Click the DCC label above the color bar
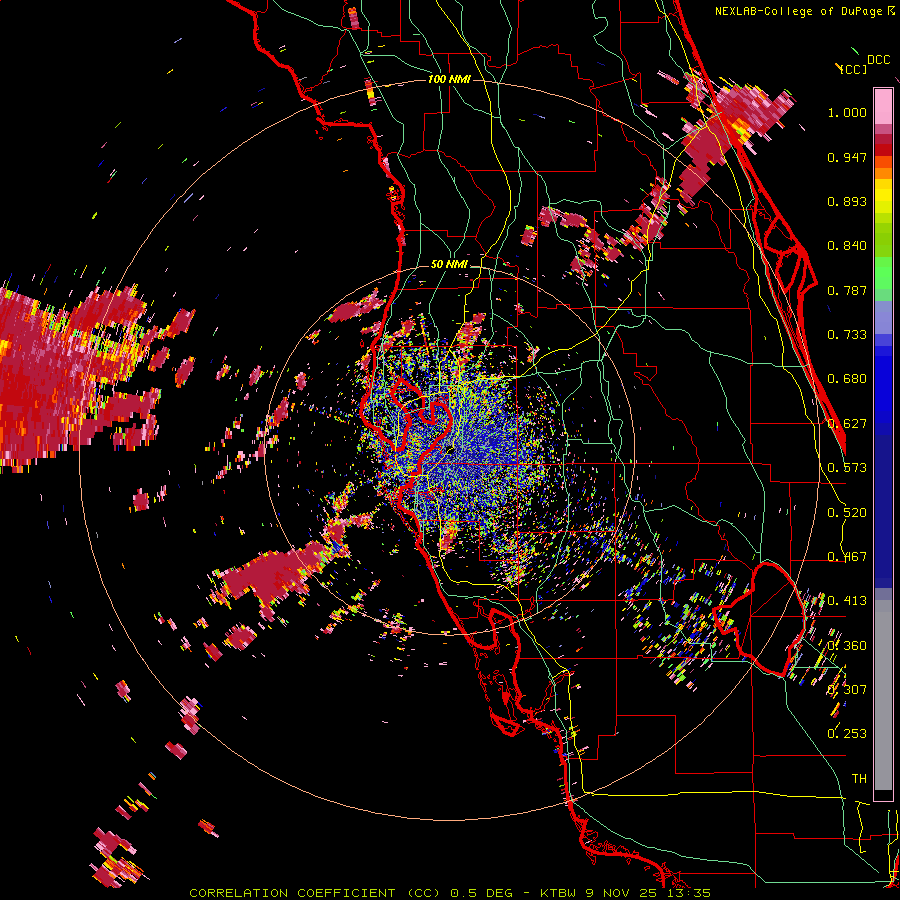This screenshot has height=900, width=900. [x=878, y=60]
